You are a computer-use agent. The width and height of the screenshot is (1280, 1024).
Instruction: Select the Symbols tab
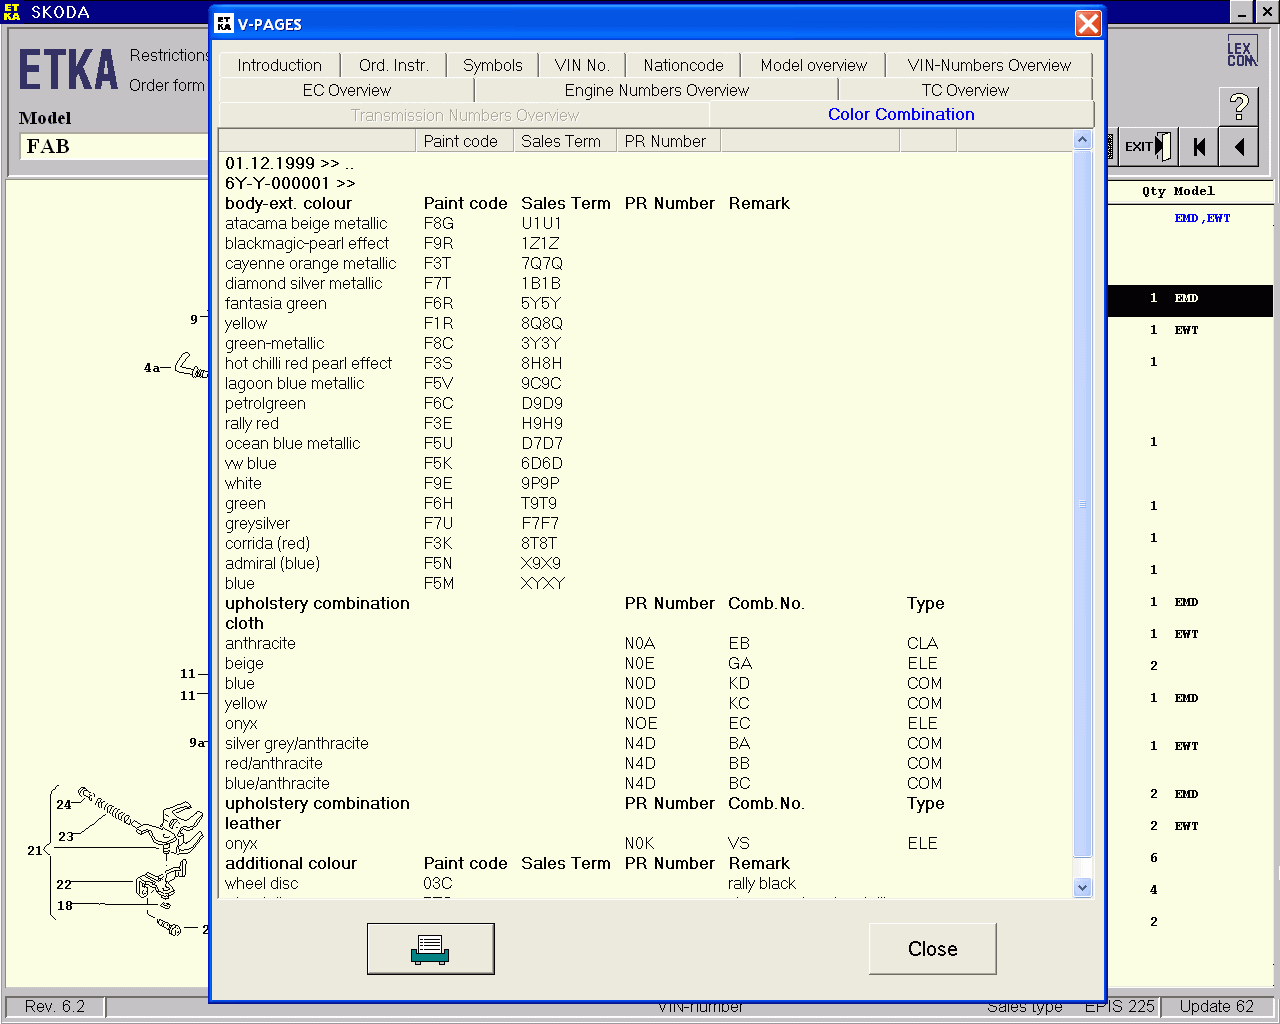492,65
